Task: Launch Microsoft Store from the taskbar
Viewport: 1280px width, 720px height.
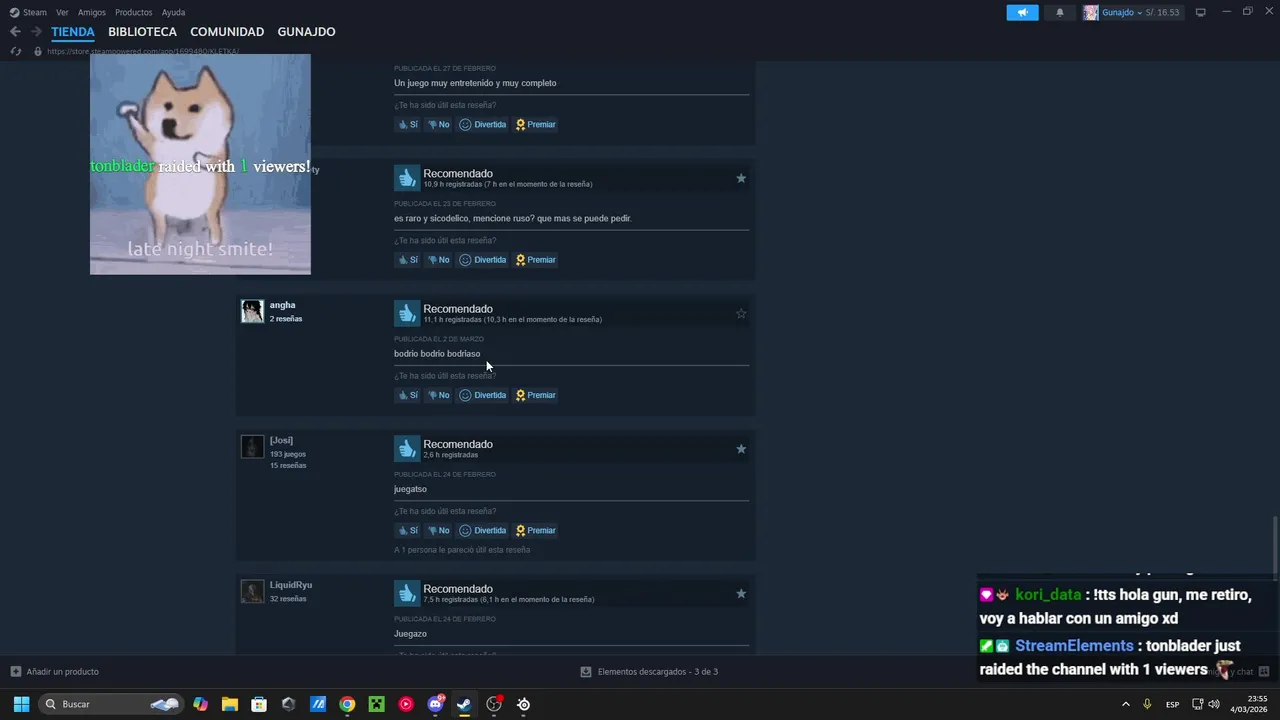Action: pyautogui.click(x=259, y=704)
